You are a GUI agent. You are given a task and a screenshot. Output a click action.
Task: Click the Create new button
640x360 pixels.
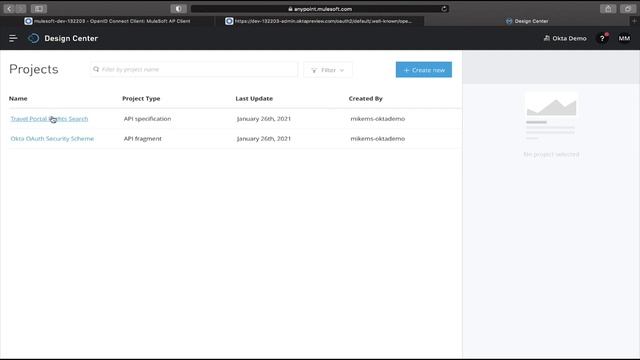pos(424,70)
